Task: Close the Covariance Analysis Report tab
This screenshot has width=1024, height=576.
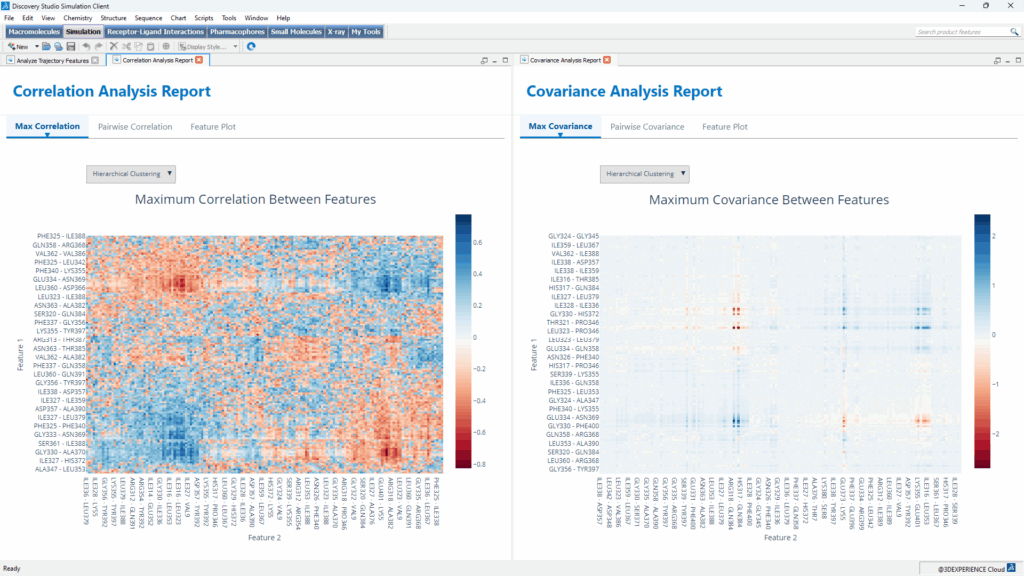Action: [x=607, y=60]
